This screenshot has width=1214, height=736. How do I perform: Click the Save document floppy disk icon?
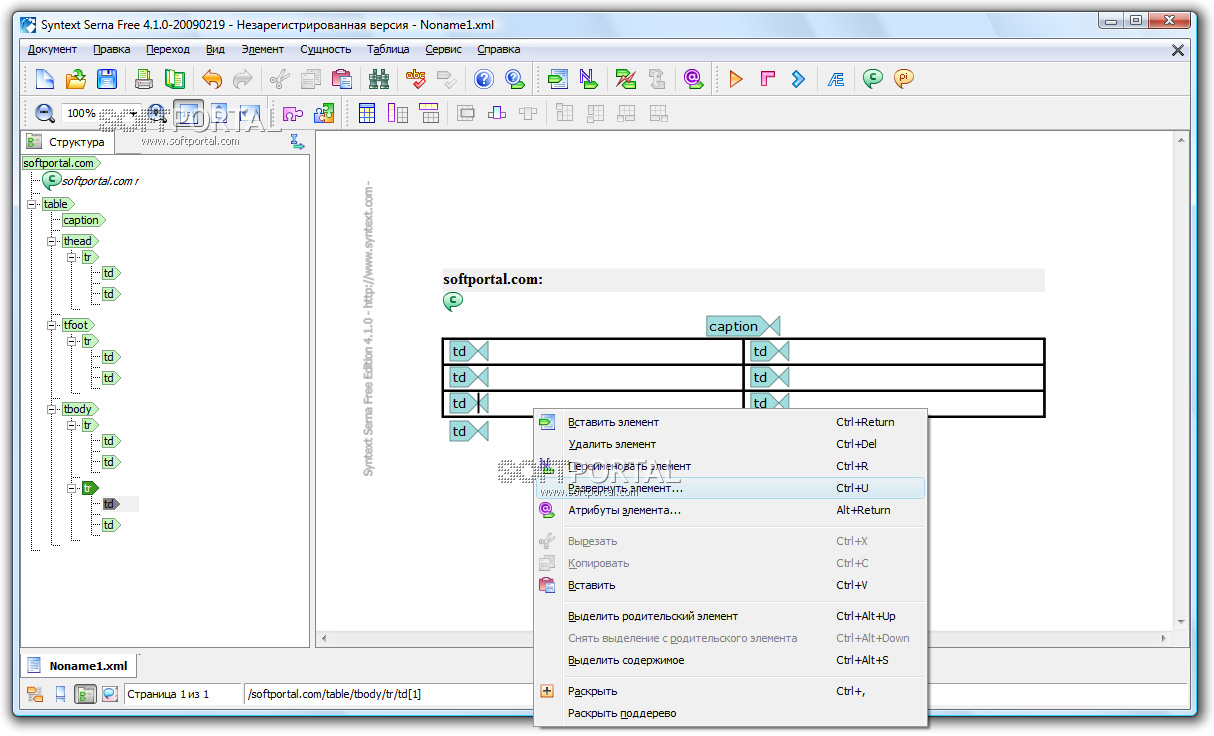pos(106,79)
